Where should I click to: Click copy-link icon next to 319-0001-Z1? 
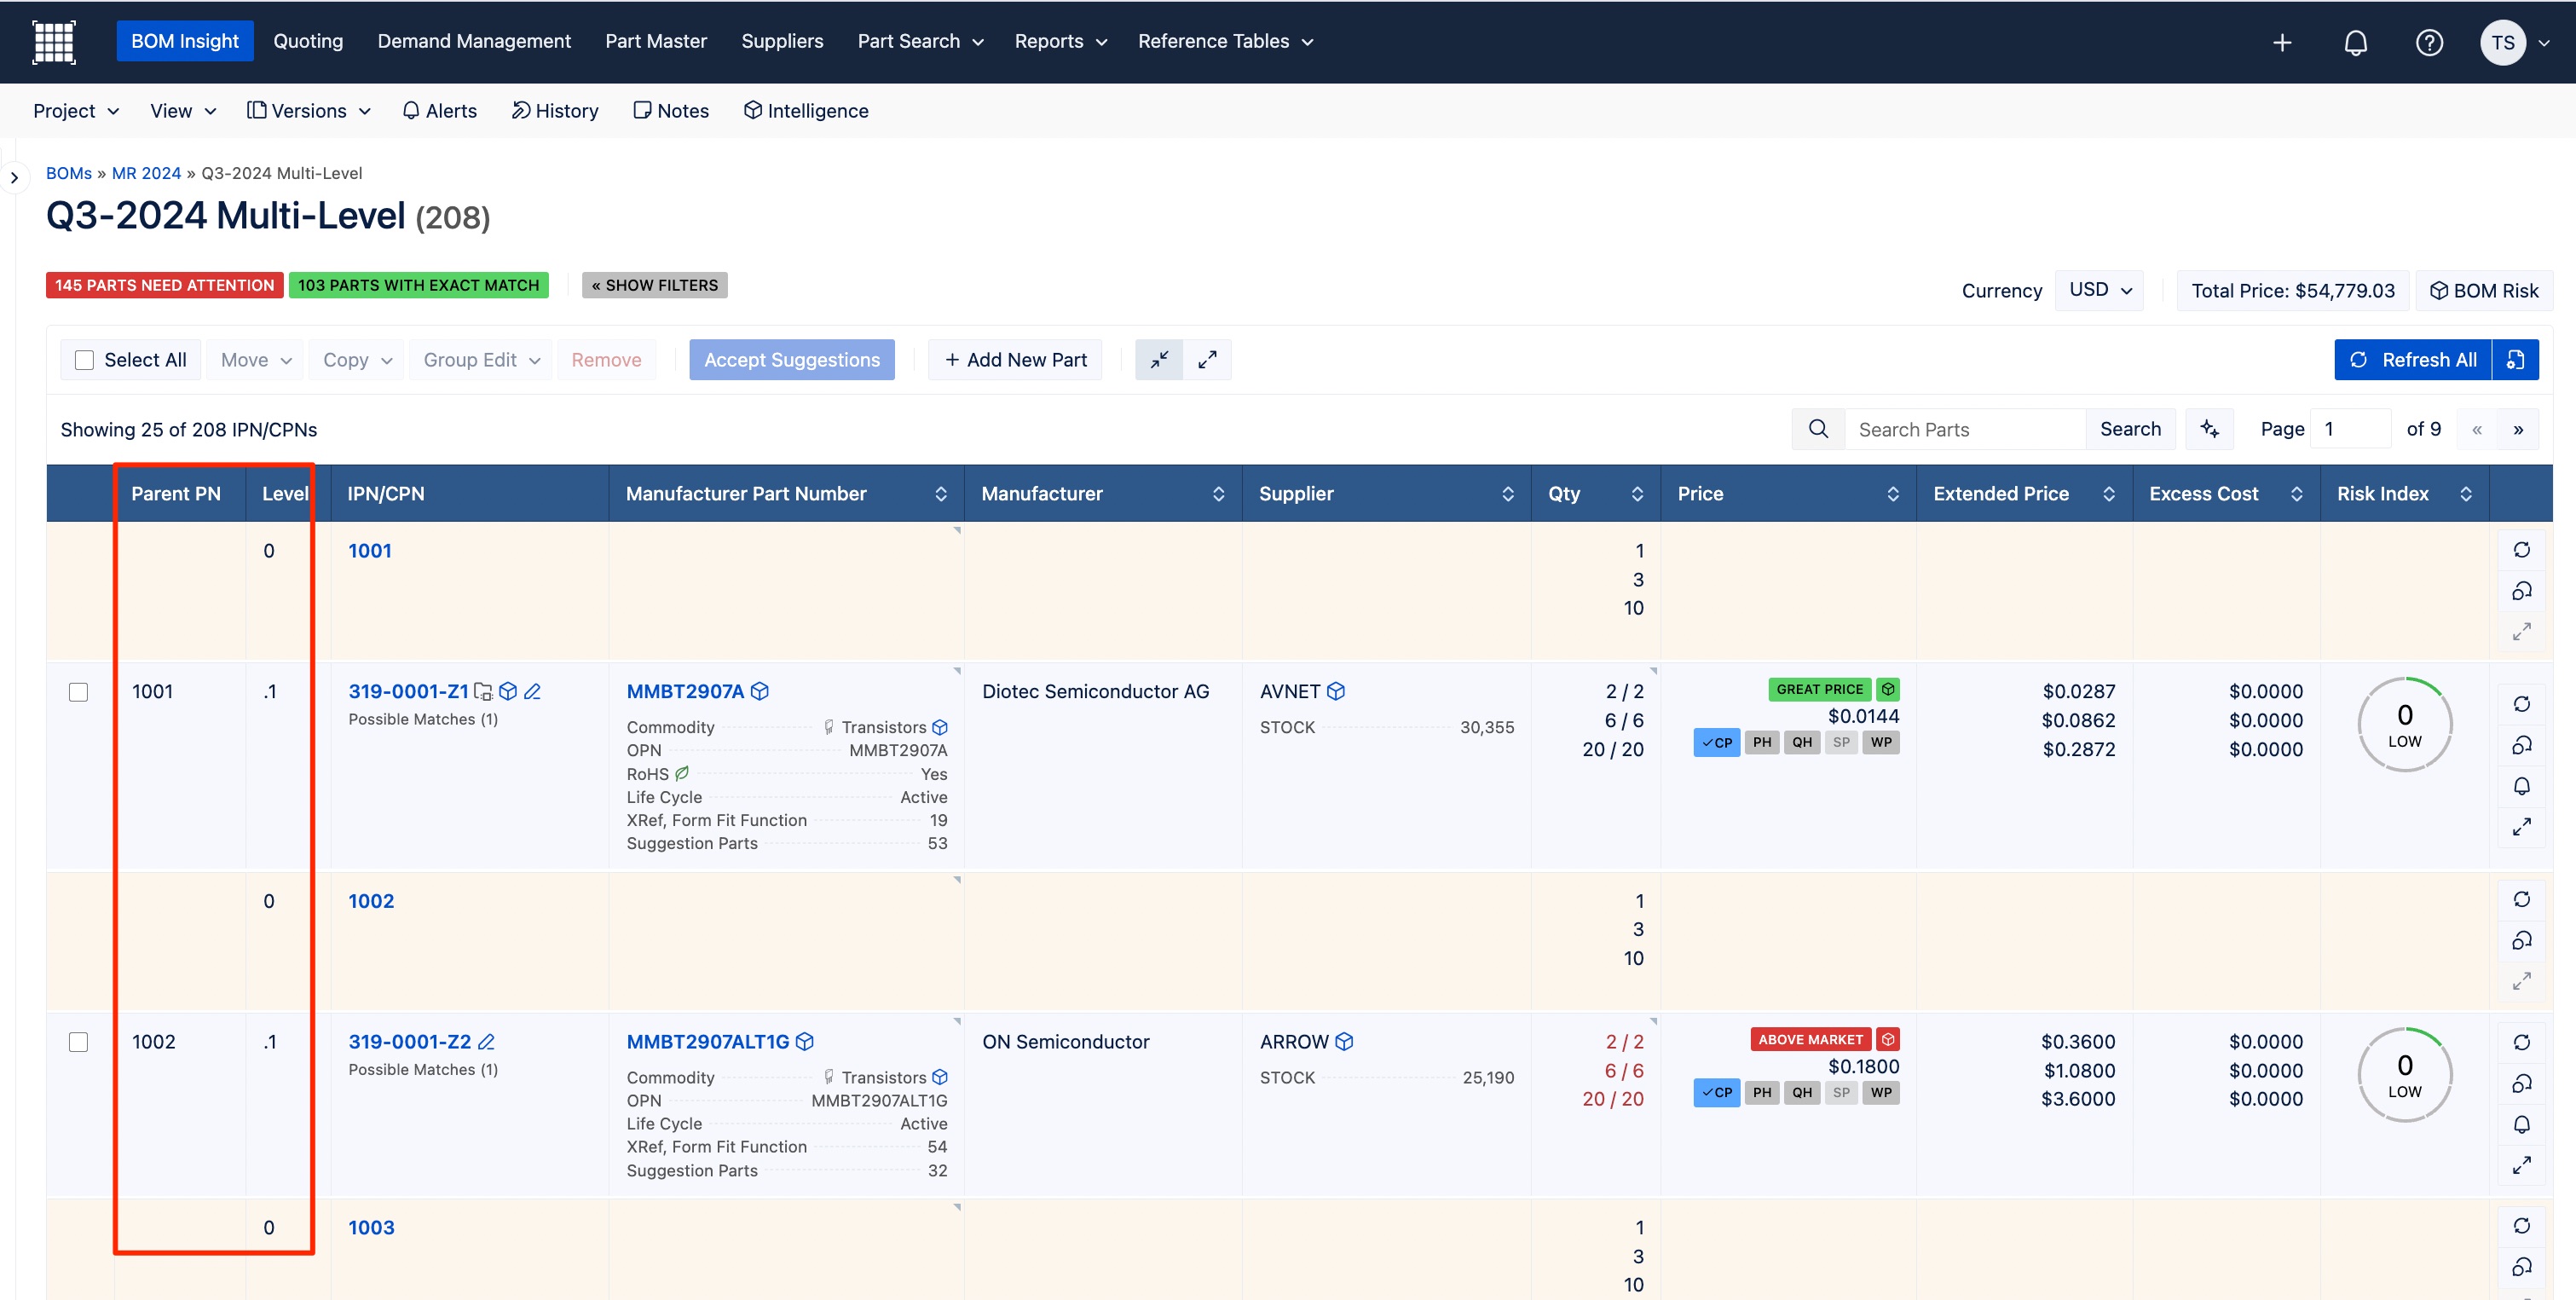coord(483,691)
